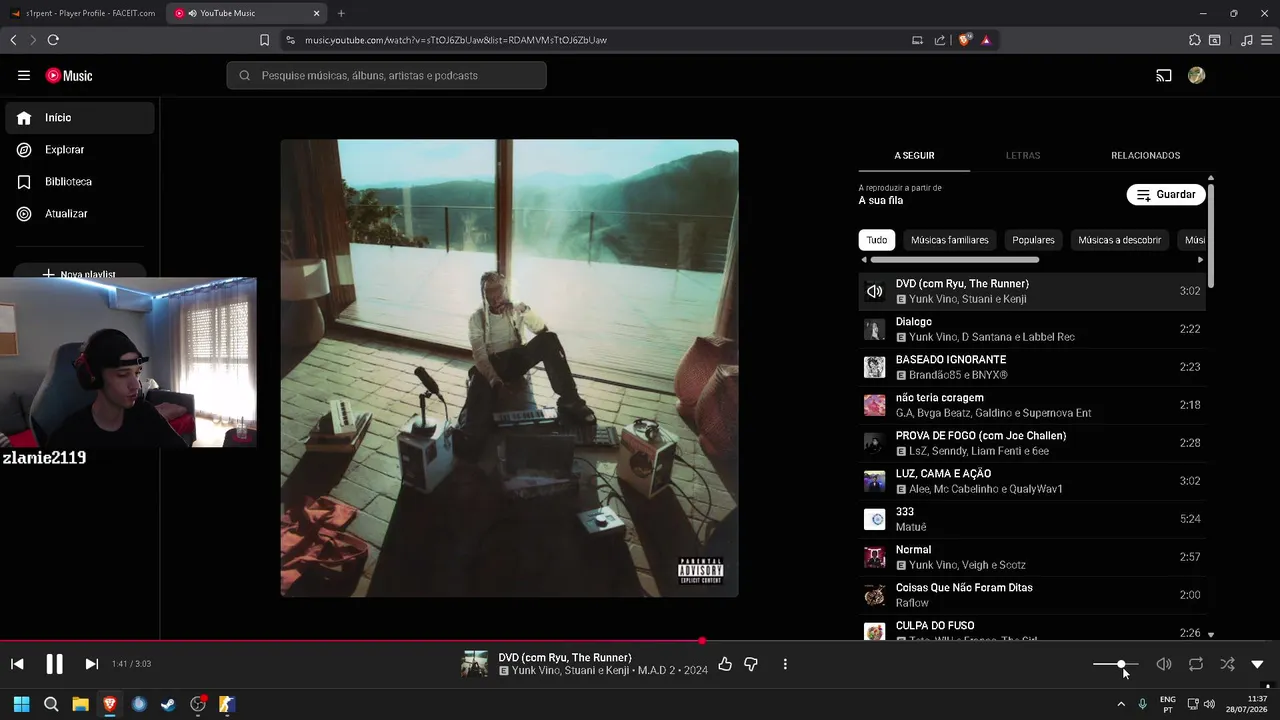This screenshot has height=720, width=1280.
Task: Open Brave Shields lion icon
Action: (x=964, y=40)
